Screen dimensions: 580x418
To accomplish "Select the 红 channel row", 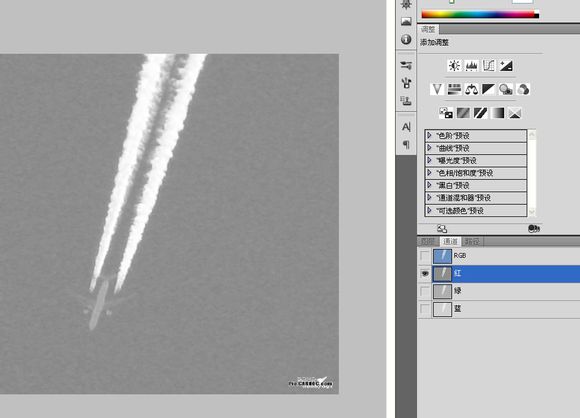I will (x=499, y=273).
